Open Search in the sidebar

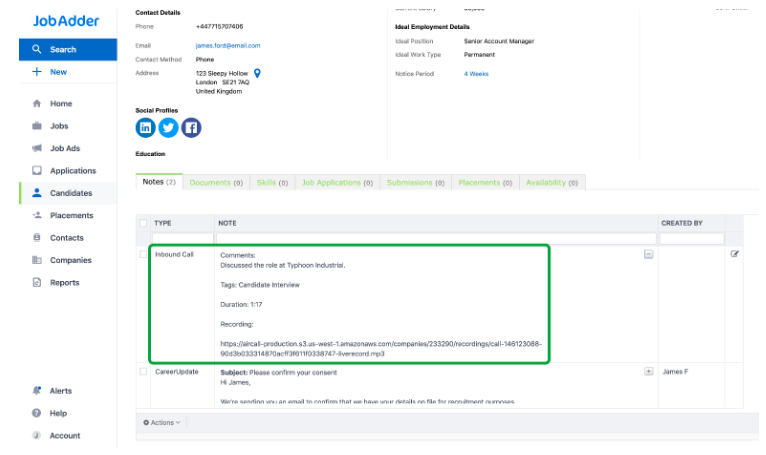point(68,49)
